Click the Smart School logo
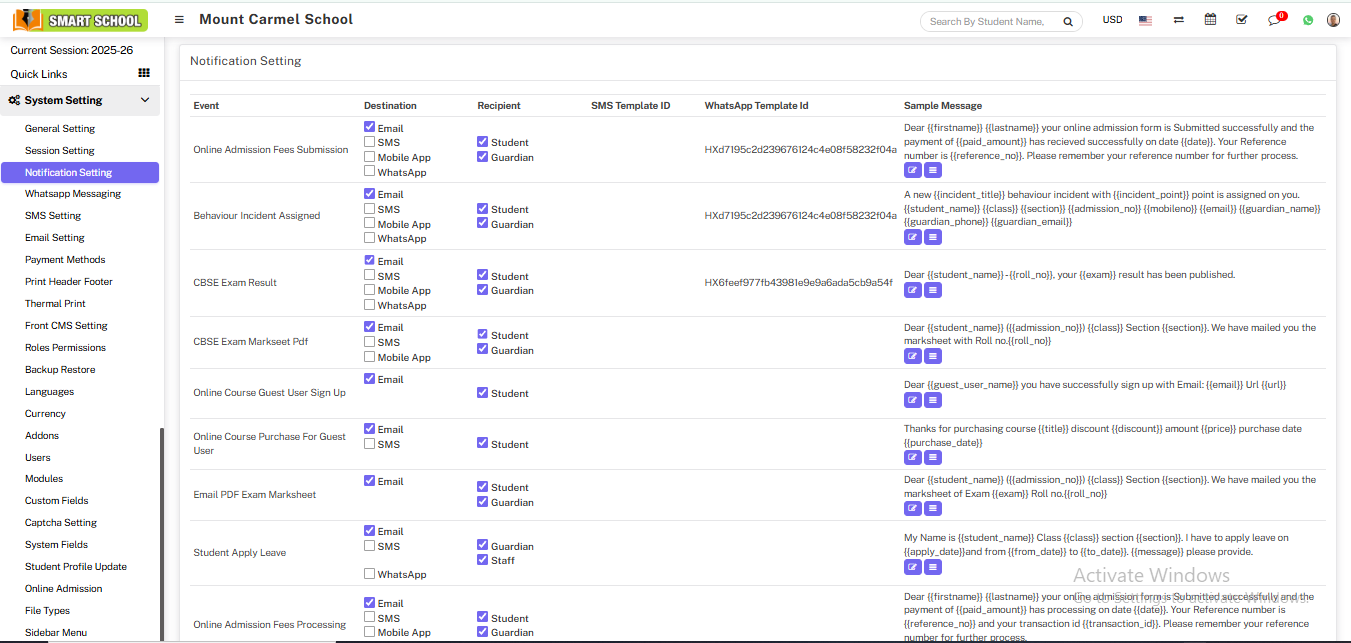1351x643 pixels. pos(80,20)
